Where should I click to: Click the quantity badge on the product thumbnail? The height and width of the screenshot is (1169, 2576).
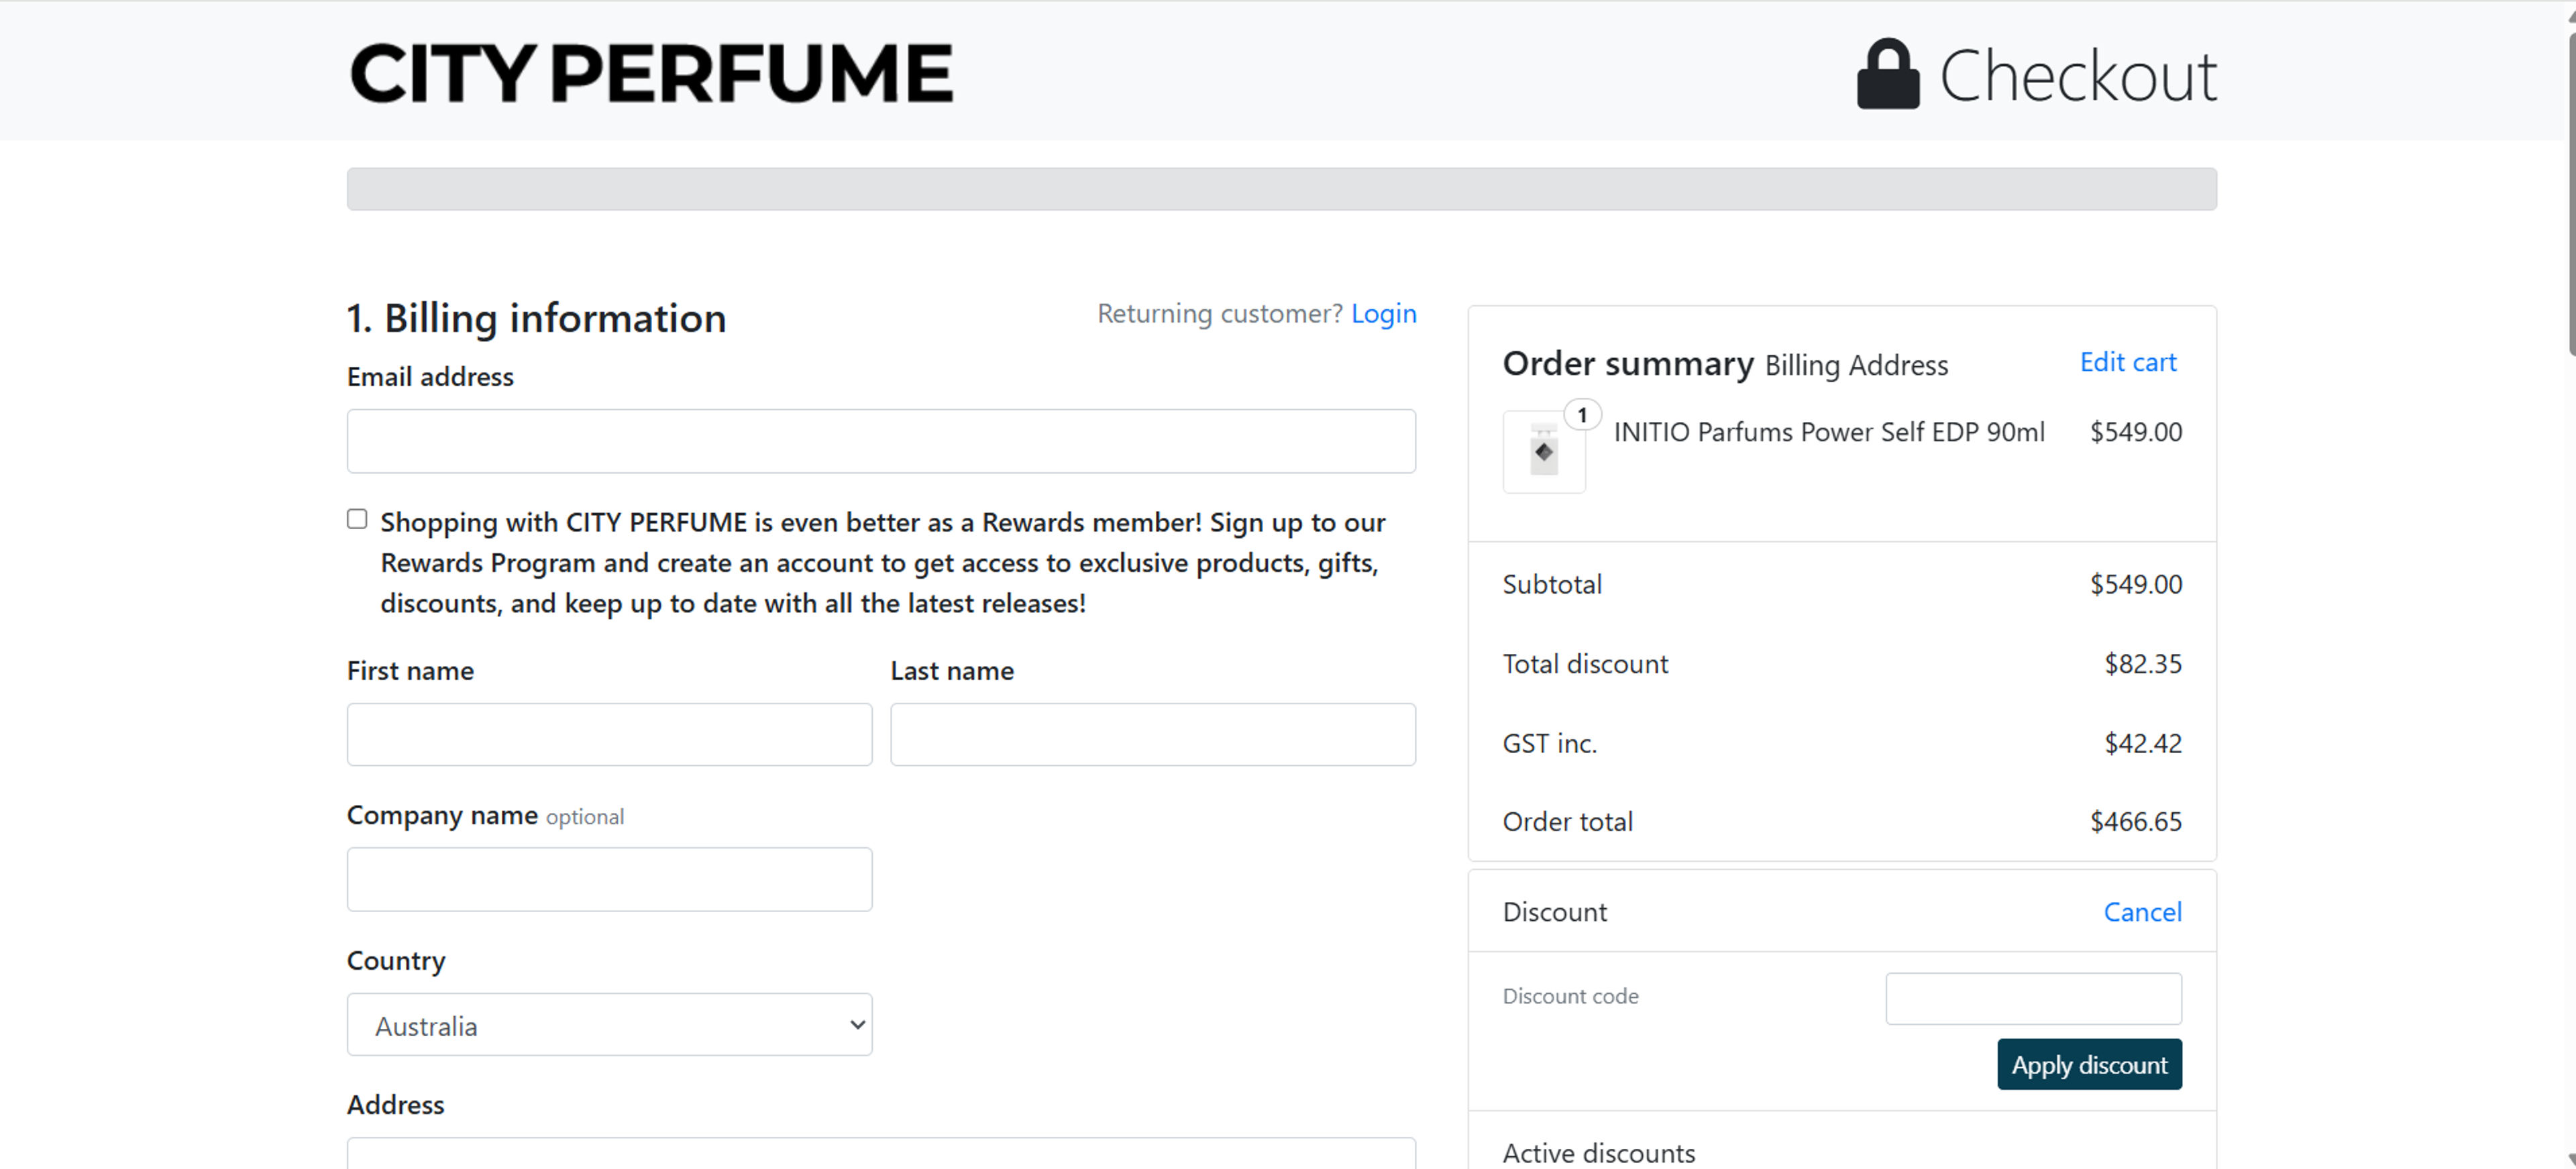1582,415
